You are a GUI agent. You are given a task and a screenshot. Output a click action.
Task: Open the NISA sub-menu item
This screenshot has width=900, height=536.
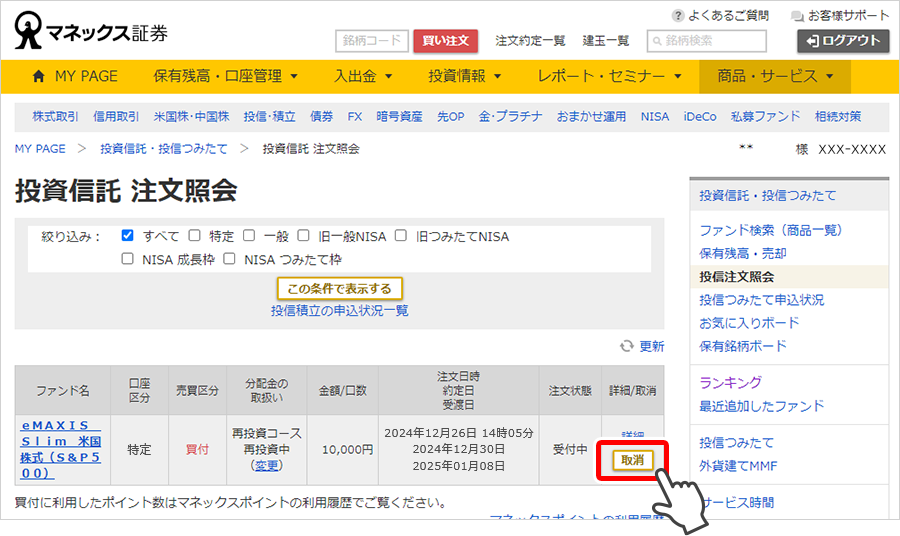click(655, 116)
